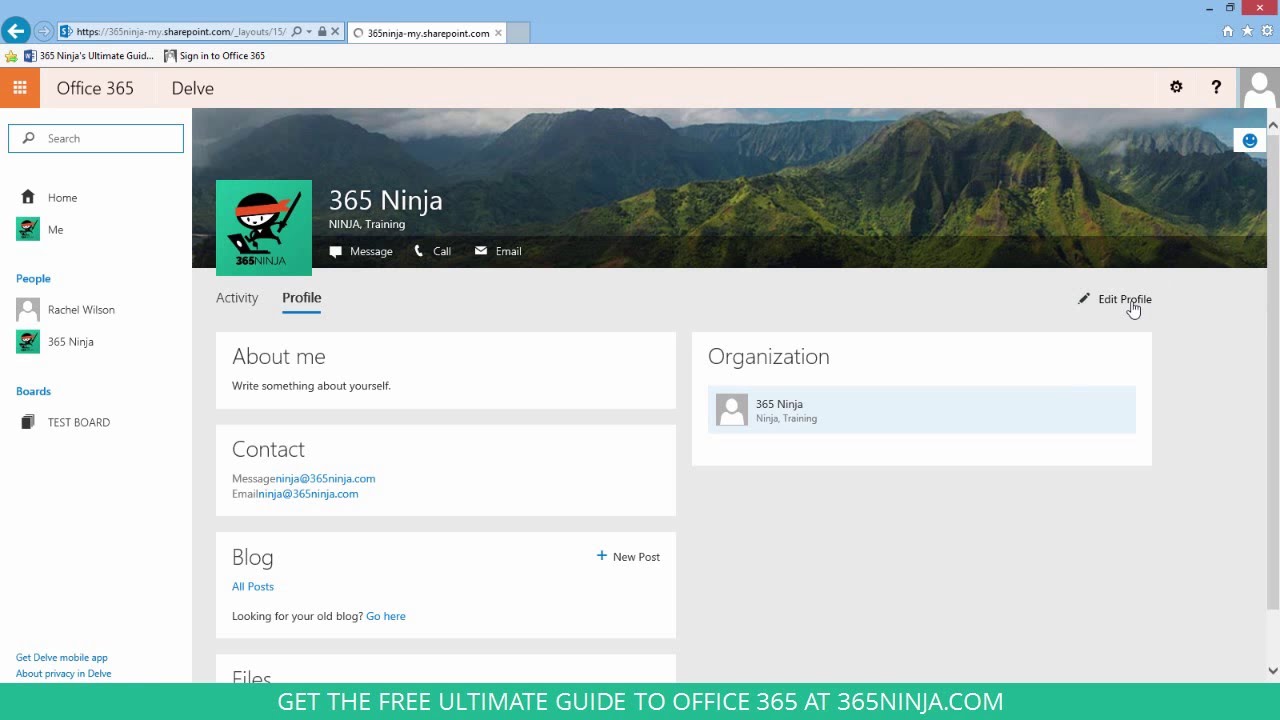This screenshot has width=1280, height=720.
Task: Click the Call phone icon
Action: point(419,251)
